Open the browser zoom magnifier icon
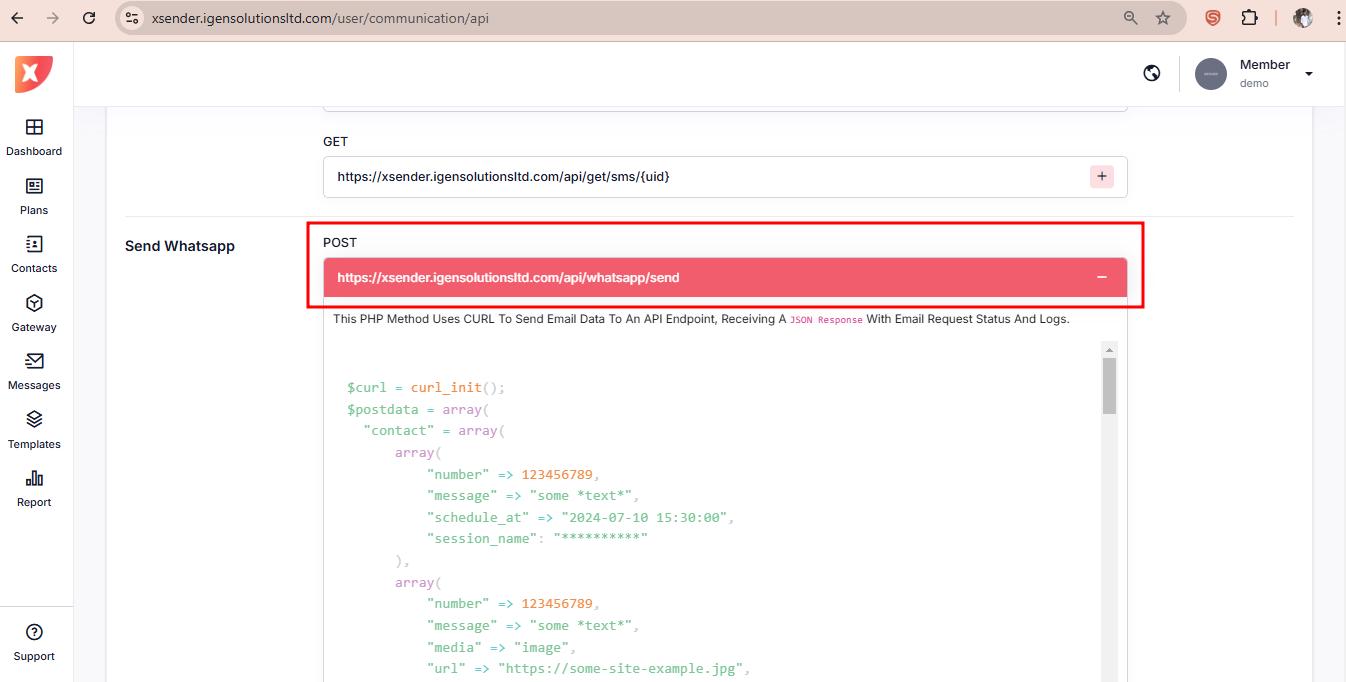 click(1131, 18)
